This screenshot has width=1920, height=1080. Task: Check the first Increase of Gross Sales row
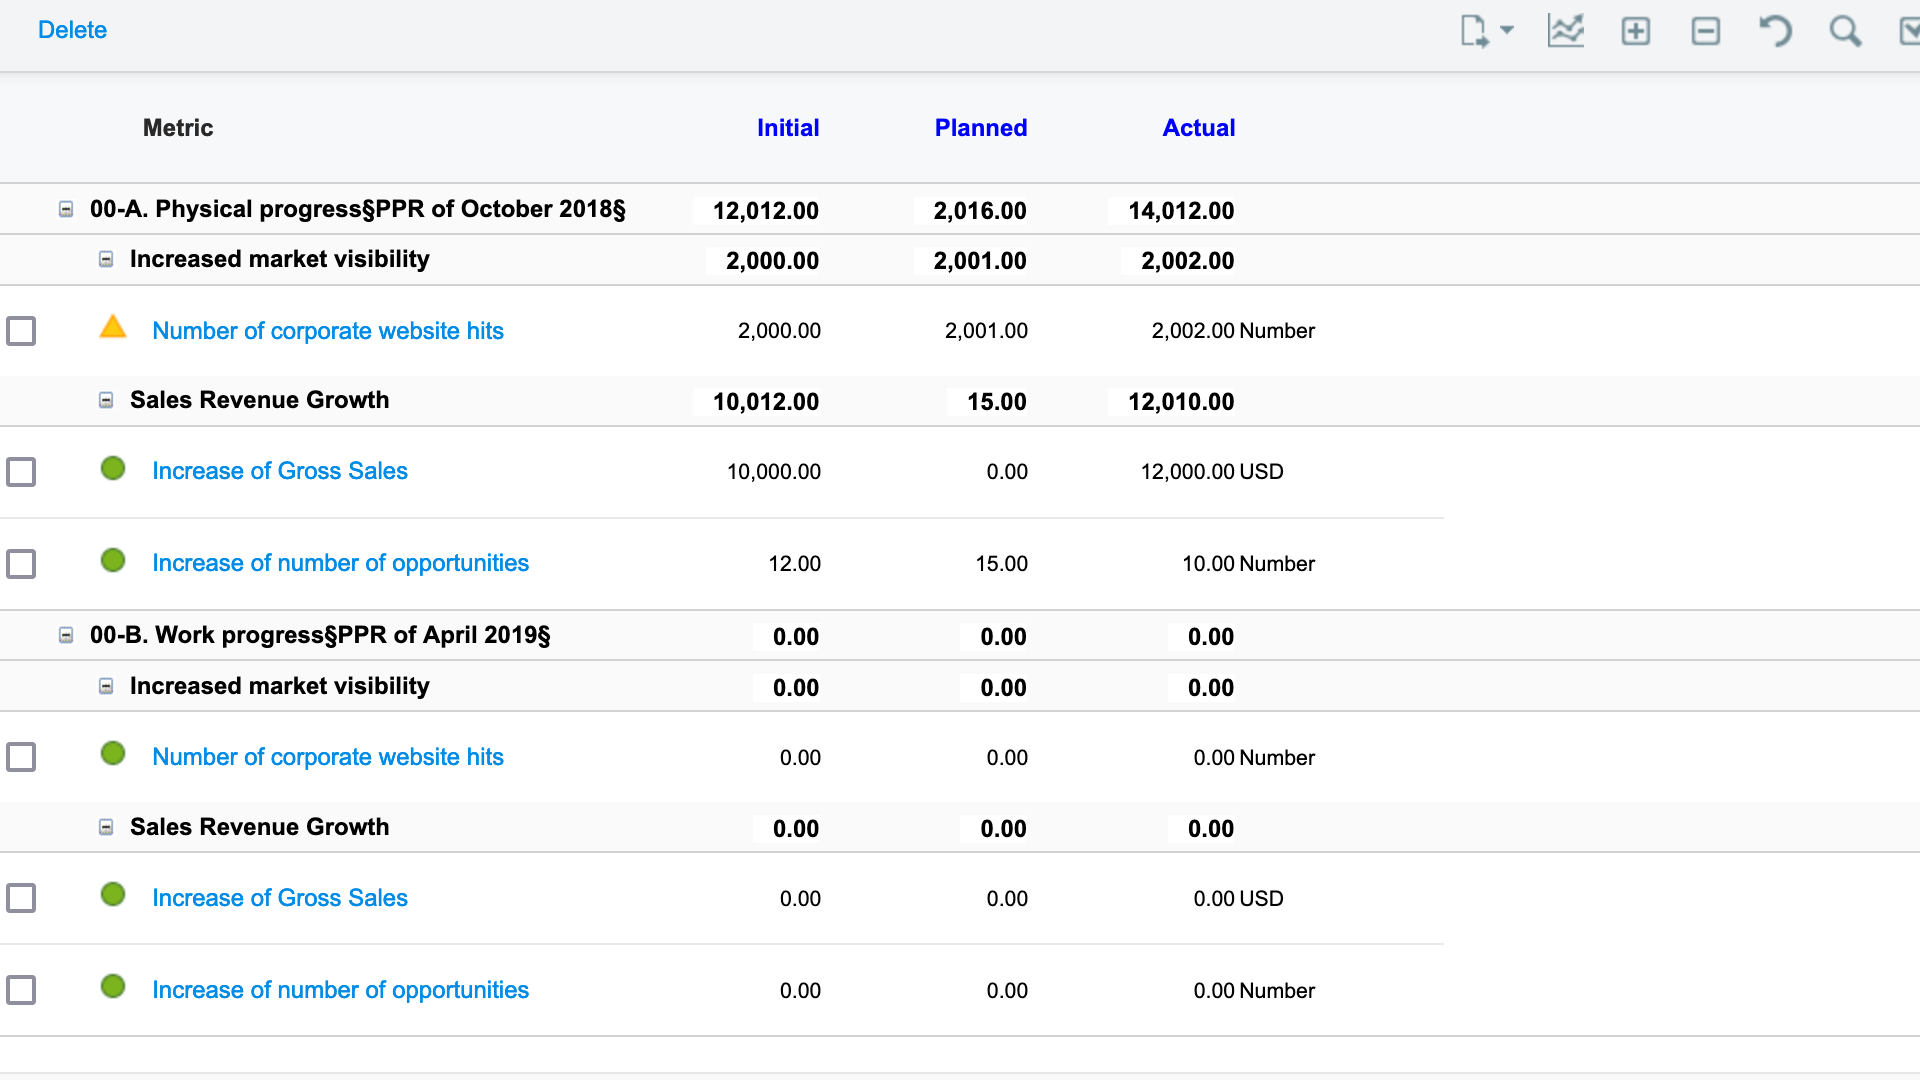(21, 472)
